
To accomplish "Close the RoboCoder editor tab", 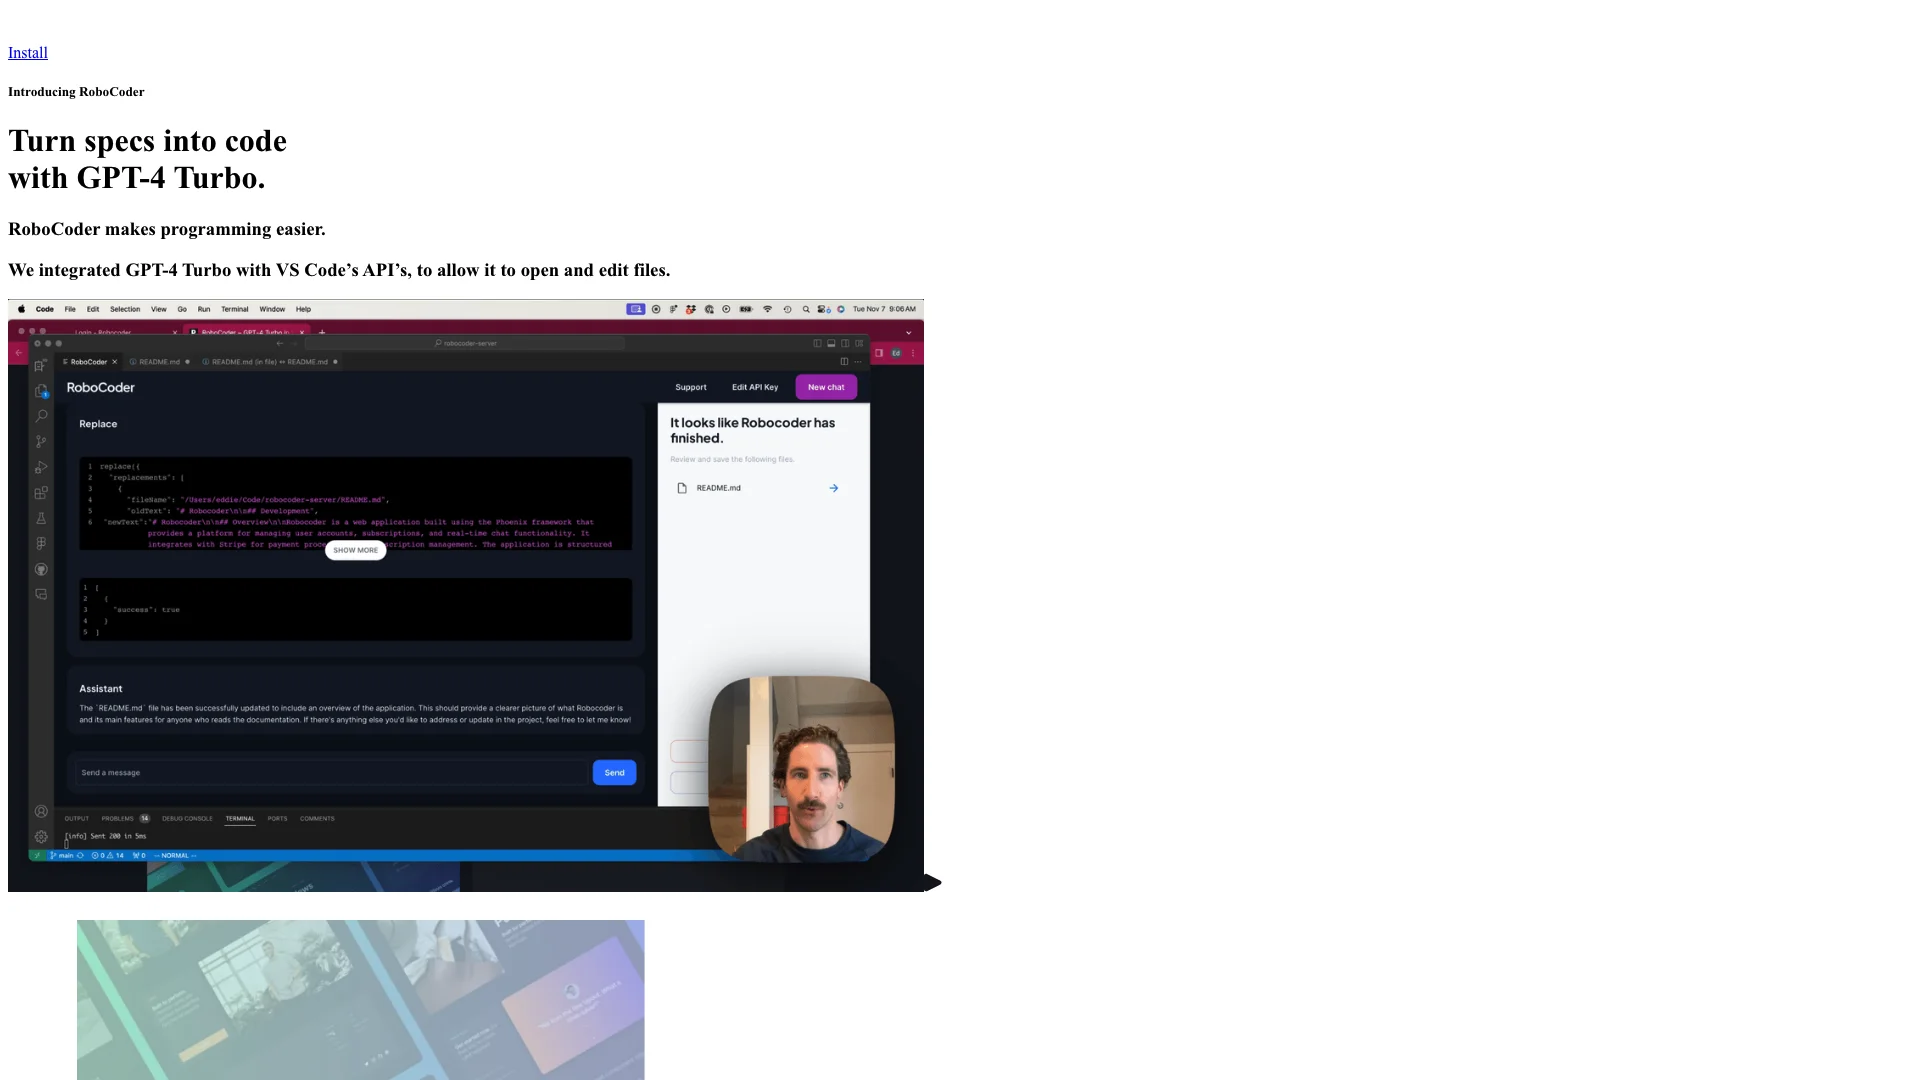I will click(115, 362).
